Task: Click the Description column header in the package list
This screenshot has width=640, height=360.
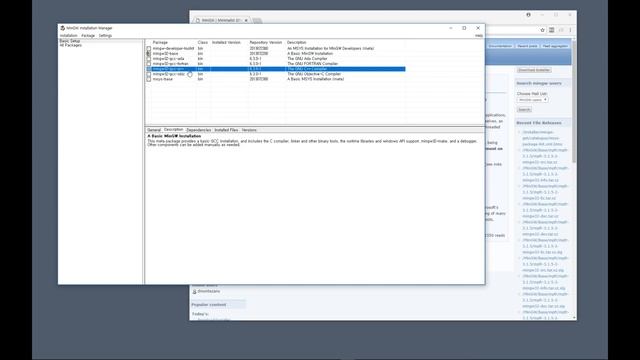Action: pos(297,42)
